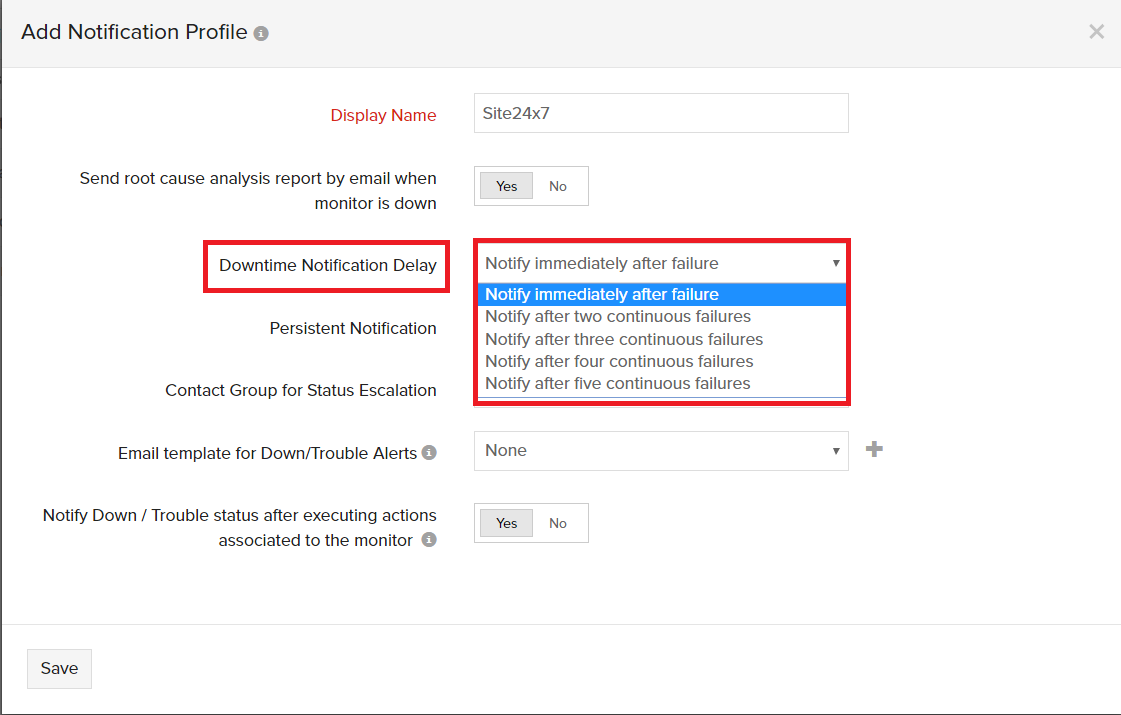Image resolution: width=1121 pixels, height=715 pixels.
Task: Open the info tooltip beside Email template label
Action: tap(428, 452)
